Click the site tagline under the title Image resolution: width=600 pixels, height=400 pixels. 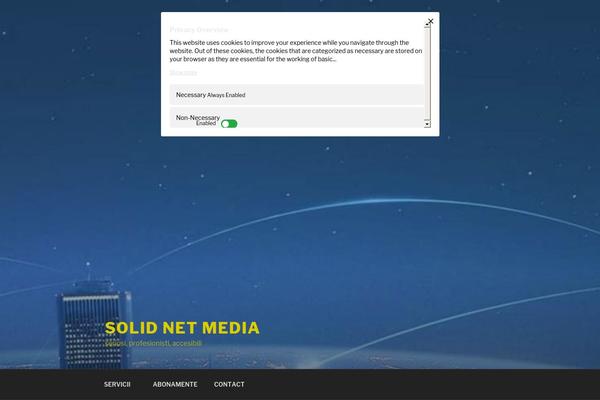(153, 343)
